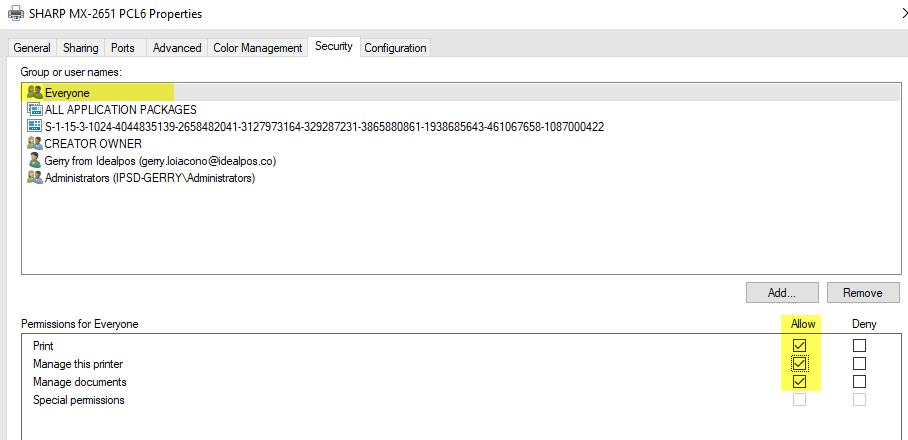
Task: Uncheck Allow for Print permission
Action: pos(799,346)
